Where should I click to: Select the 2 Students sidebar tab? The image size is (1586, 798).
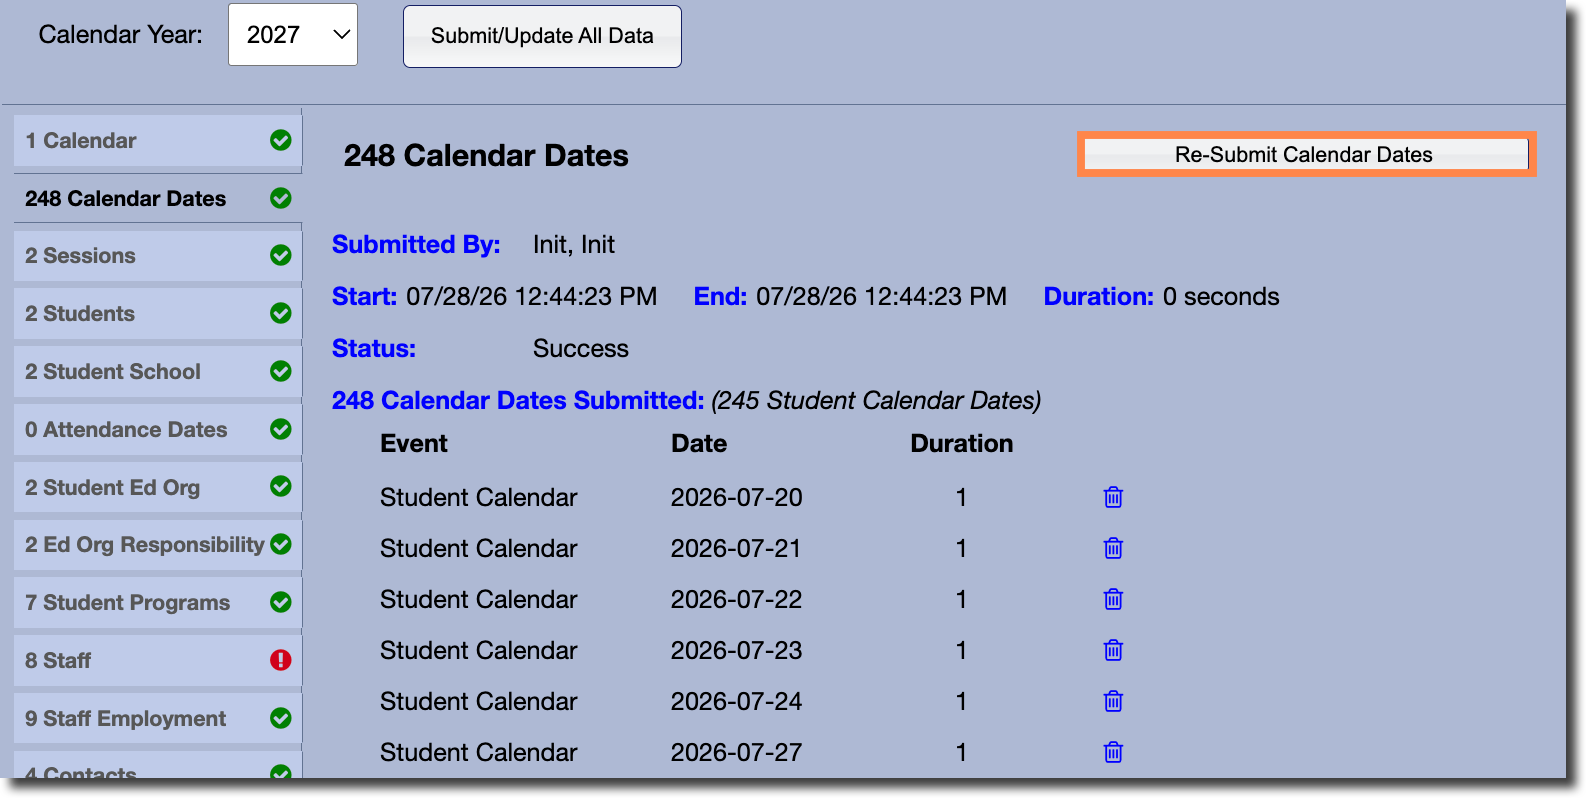tap(158, 314)
